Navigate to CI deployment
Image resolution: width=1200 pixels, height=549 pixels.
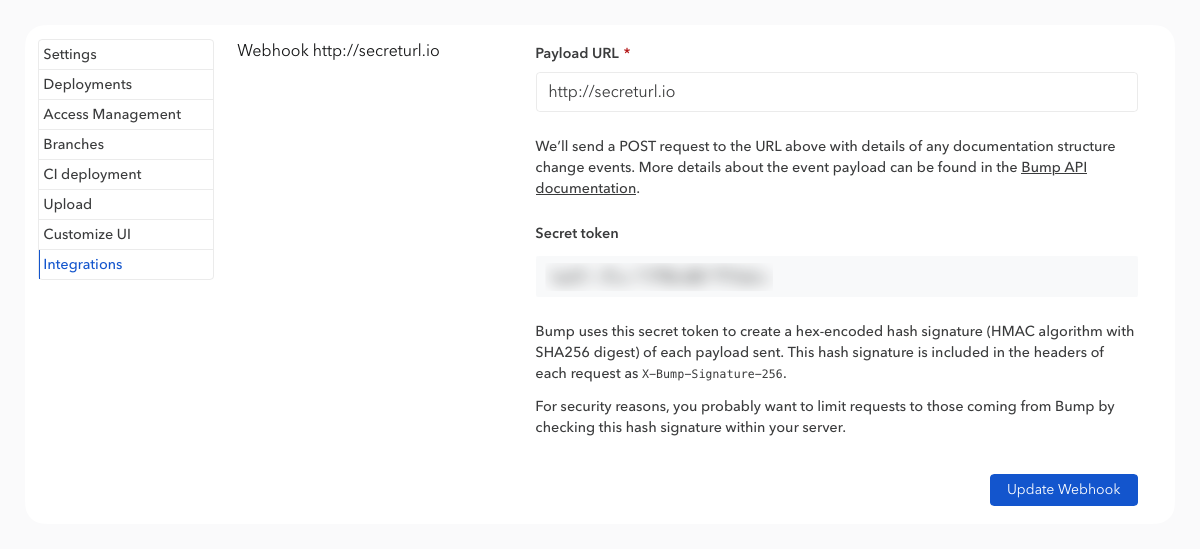(92, 174)
